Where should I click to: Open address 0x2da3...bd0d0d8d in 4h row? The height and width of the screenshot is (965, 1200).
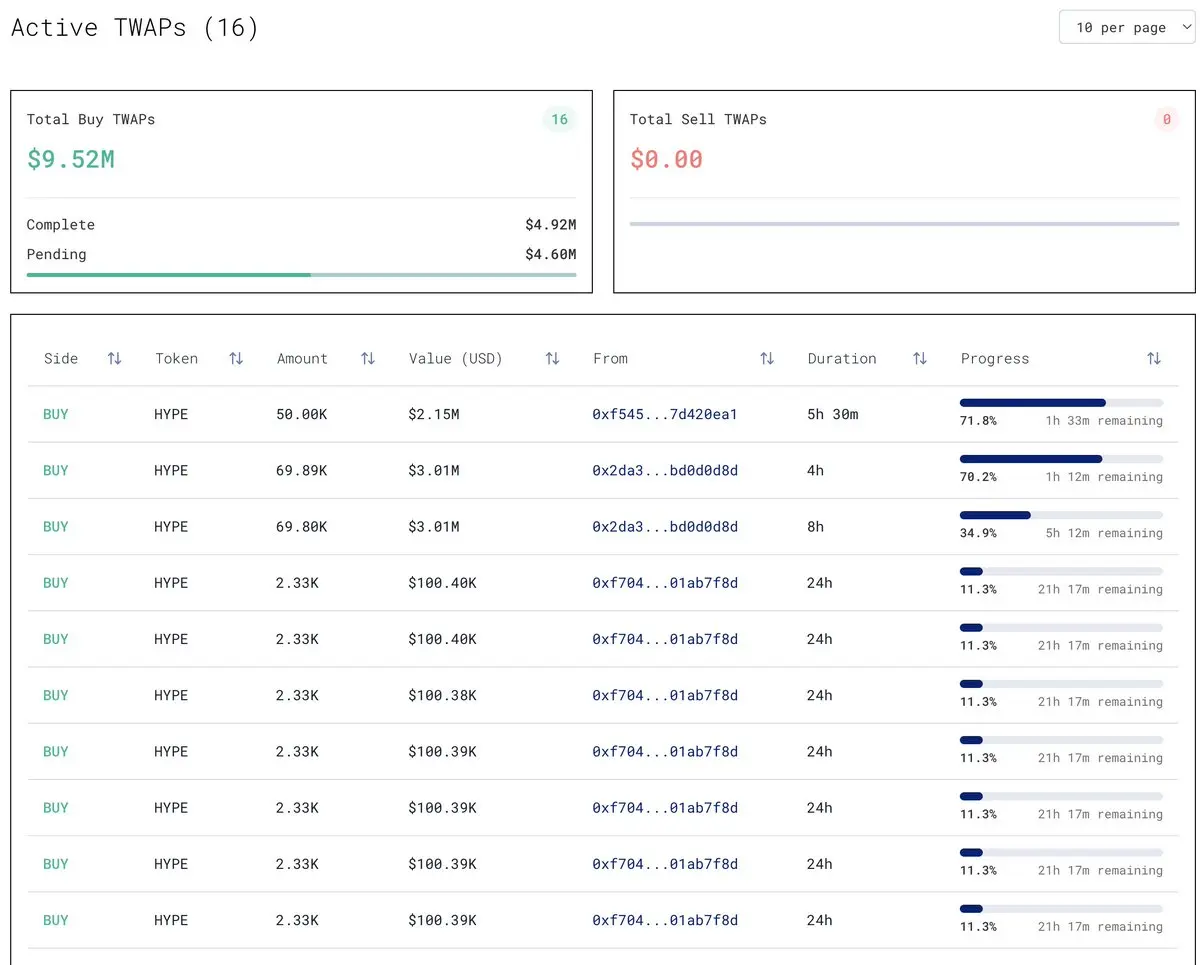pyautogui.click(x=665, y=470)
